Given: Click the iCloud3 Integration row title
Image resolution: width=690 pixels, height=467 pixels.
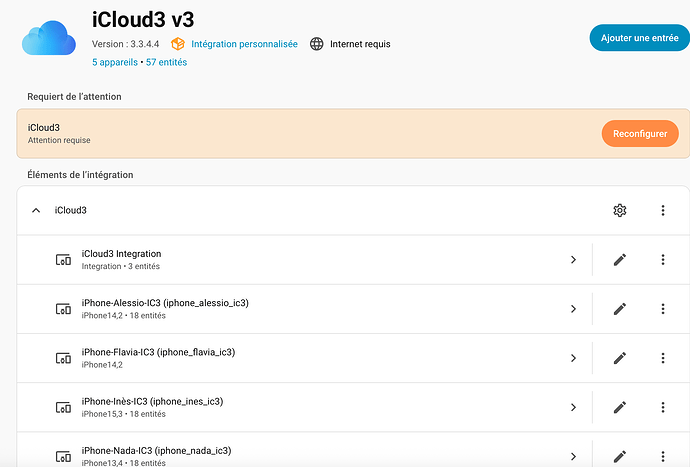Looking at the screenshot, I should point(121,254).
